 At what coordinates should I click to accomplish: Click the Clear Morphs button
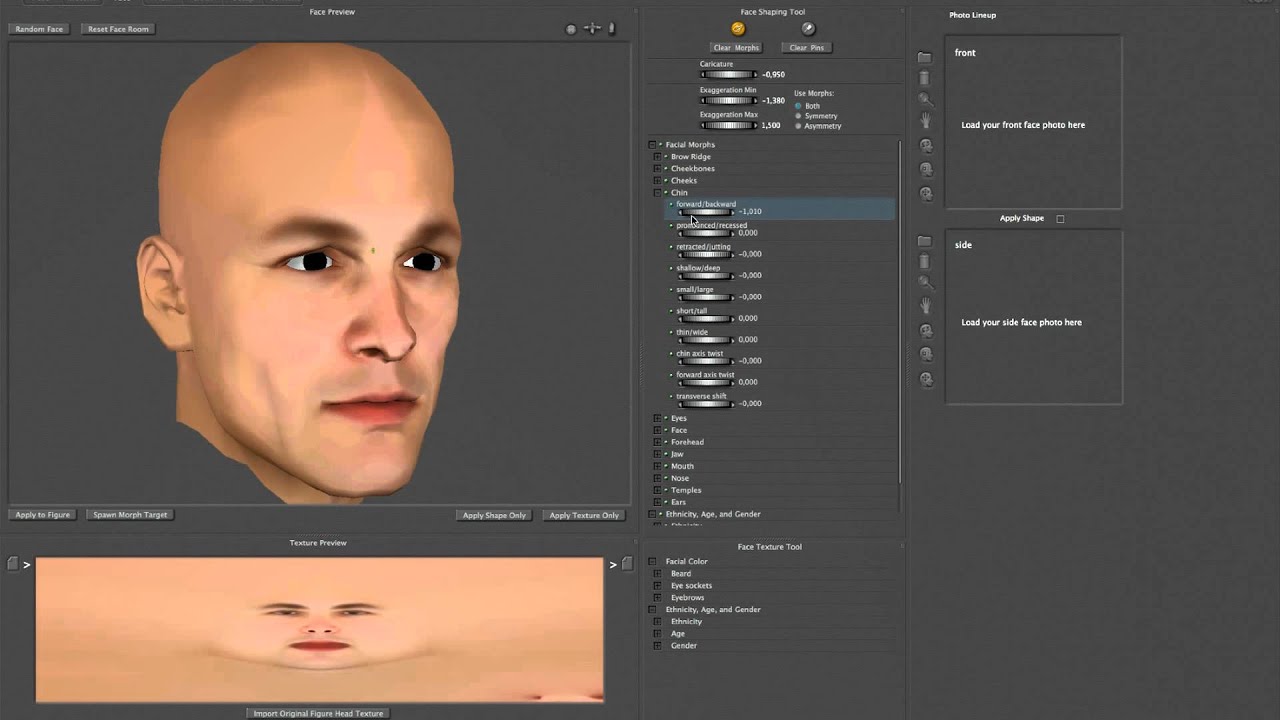pos(736,48)
